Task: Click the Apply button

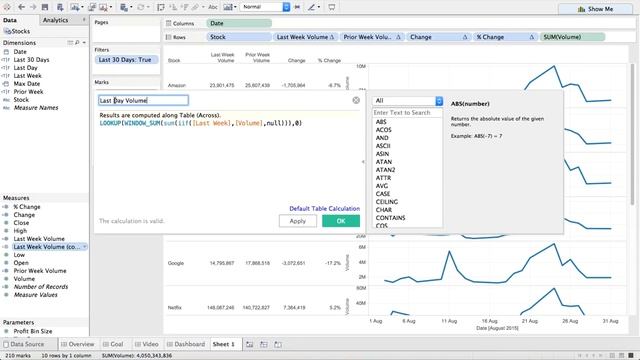Action: tap(298, 221)
